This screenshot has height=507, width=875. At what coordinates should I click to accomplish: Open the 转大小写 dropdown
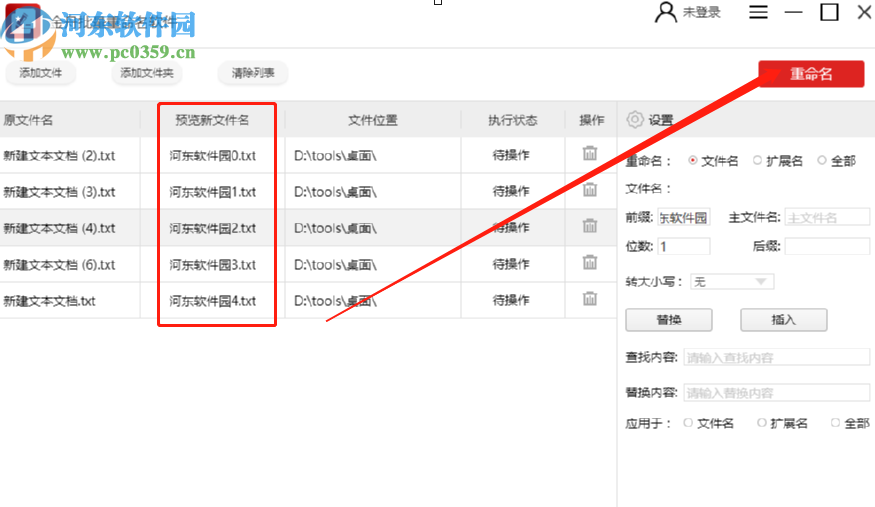[732, 282]
